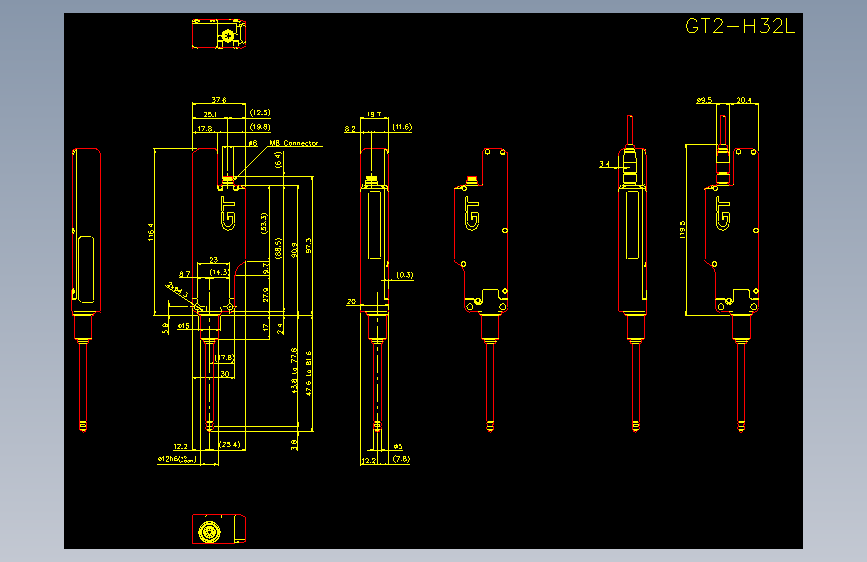Select the (53.3) vertical dimension
Screen dimensions: 867x562
coord(264,223)
